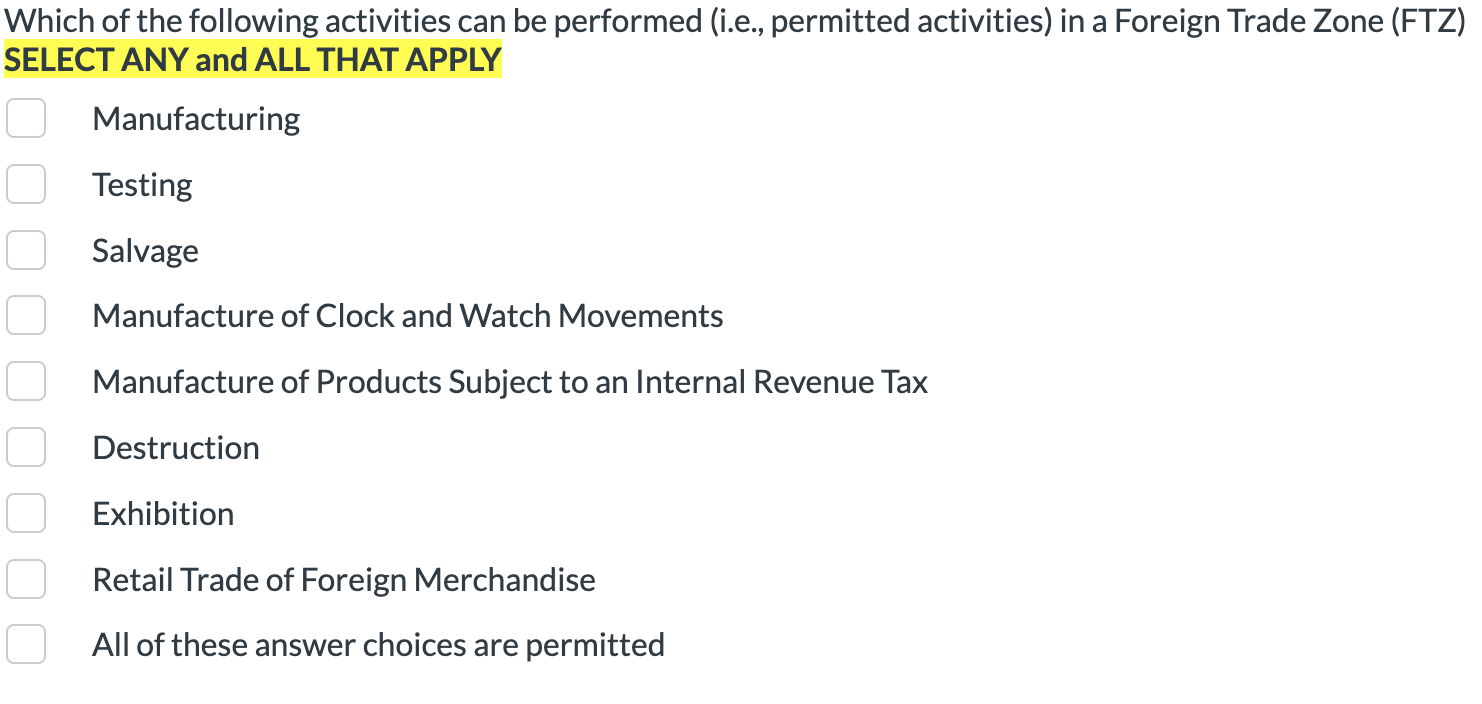This screenshot has height=704, width=1482.
Task: Check the Retail Trade of Foreign Merchandise checkbox
Action: click(25, 579)
